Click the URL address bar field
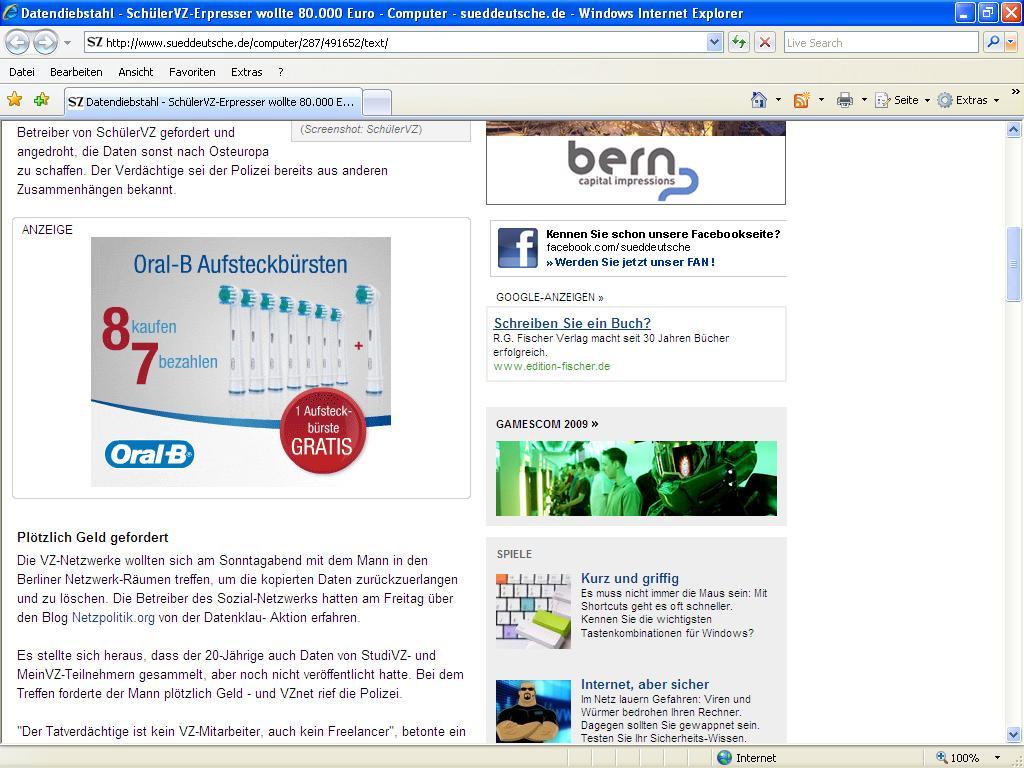Screen dimensions: 1024x768 [395, 42]
